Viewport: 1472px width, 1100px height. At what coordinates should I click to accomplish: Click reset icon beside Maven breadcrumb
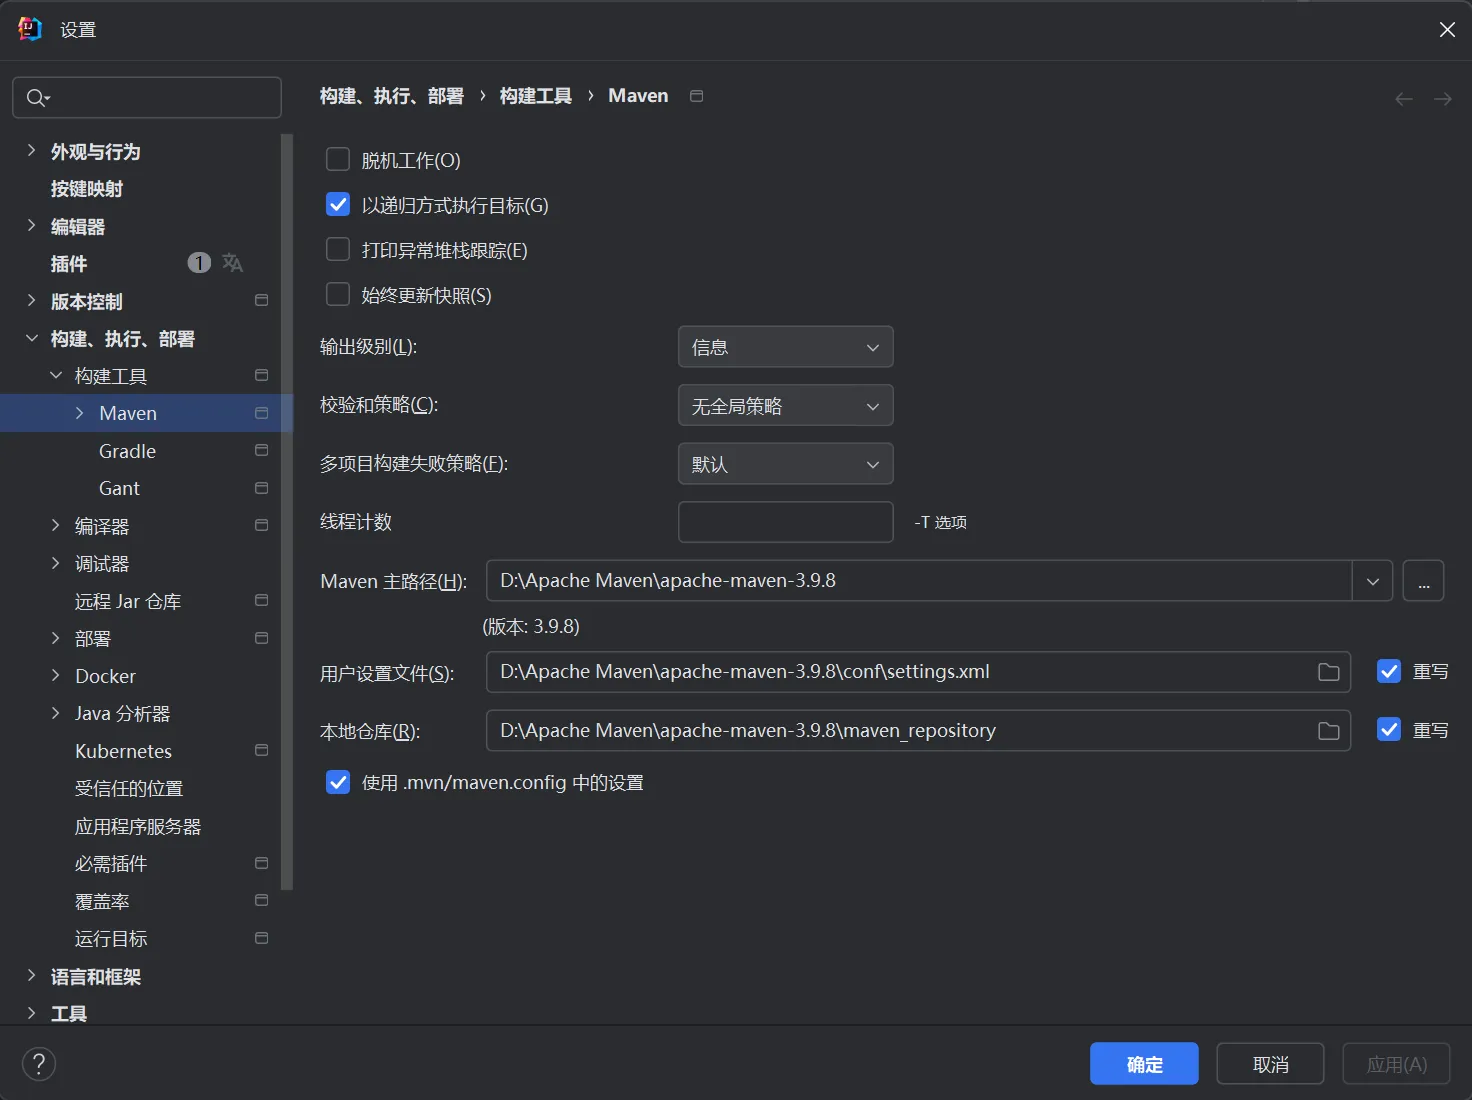pos(696,95)
